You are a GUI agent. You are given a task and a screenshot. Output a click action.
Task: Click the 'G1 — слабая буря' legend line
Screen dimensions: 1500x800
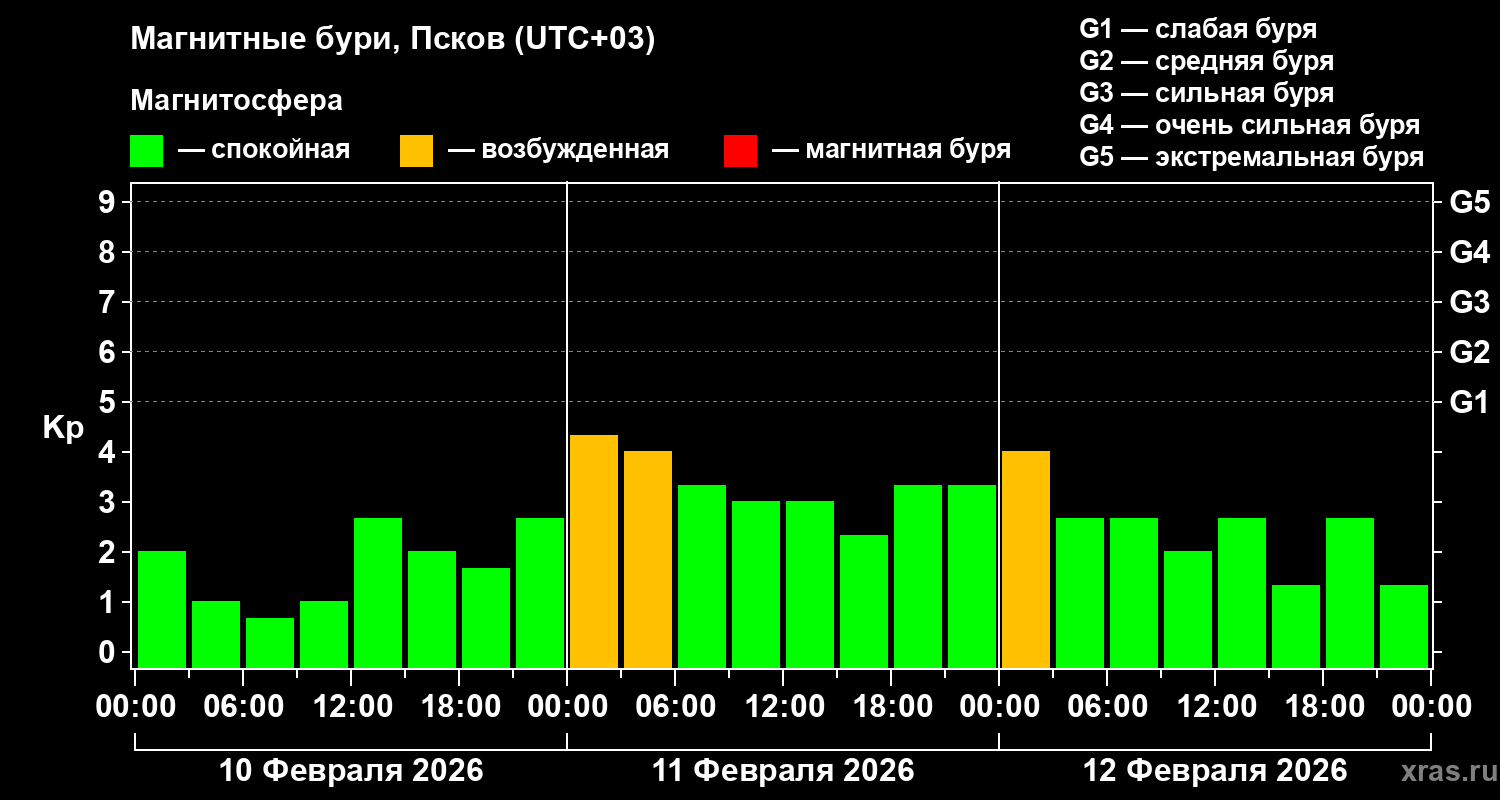point(1198,29)
